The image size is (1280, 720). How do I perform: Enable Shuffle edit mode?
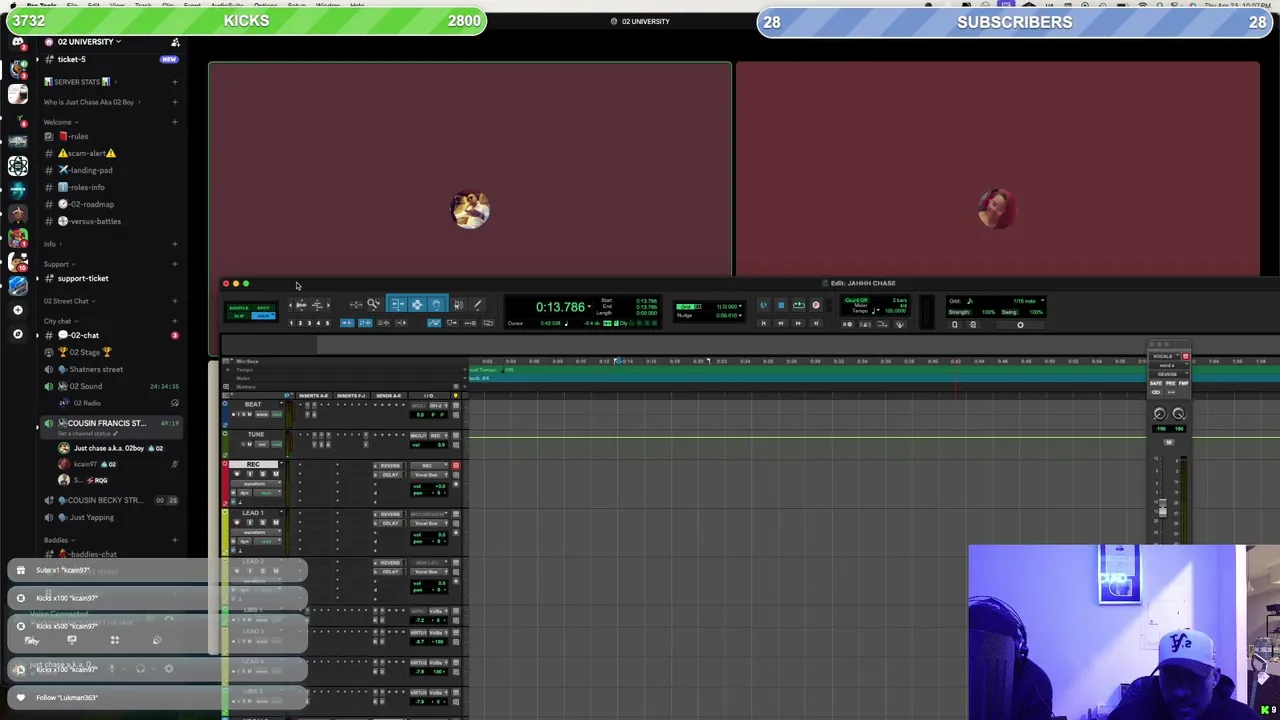coord(238,308)
